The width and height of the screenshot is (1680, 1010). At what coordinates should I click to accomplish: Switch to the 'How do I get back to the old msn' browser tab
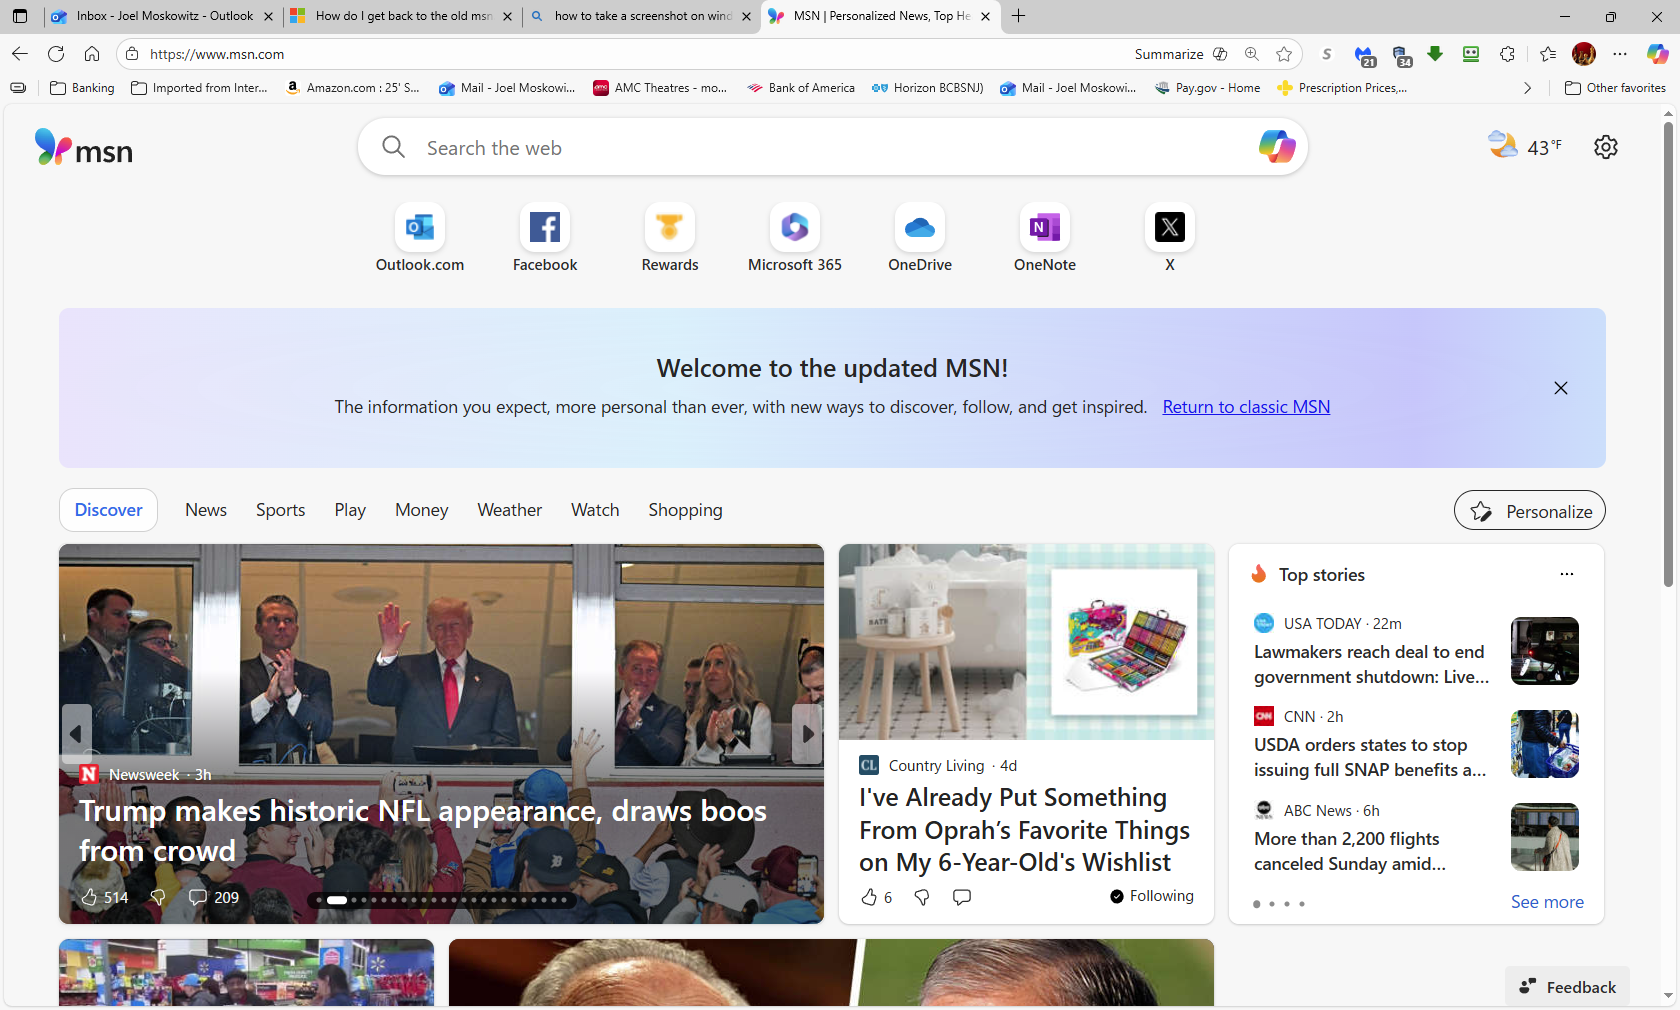click(x=401, y=16)
